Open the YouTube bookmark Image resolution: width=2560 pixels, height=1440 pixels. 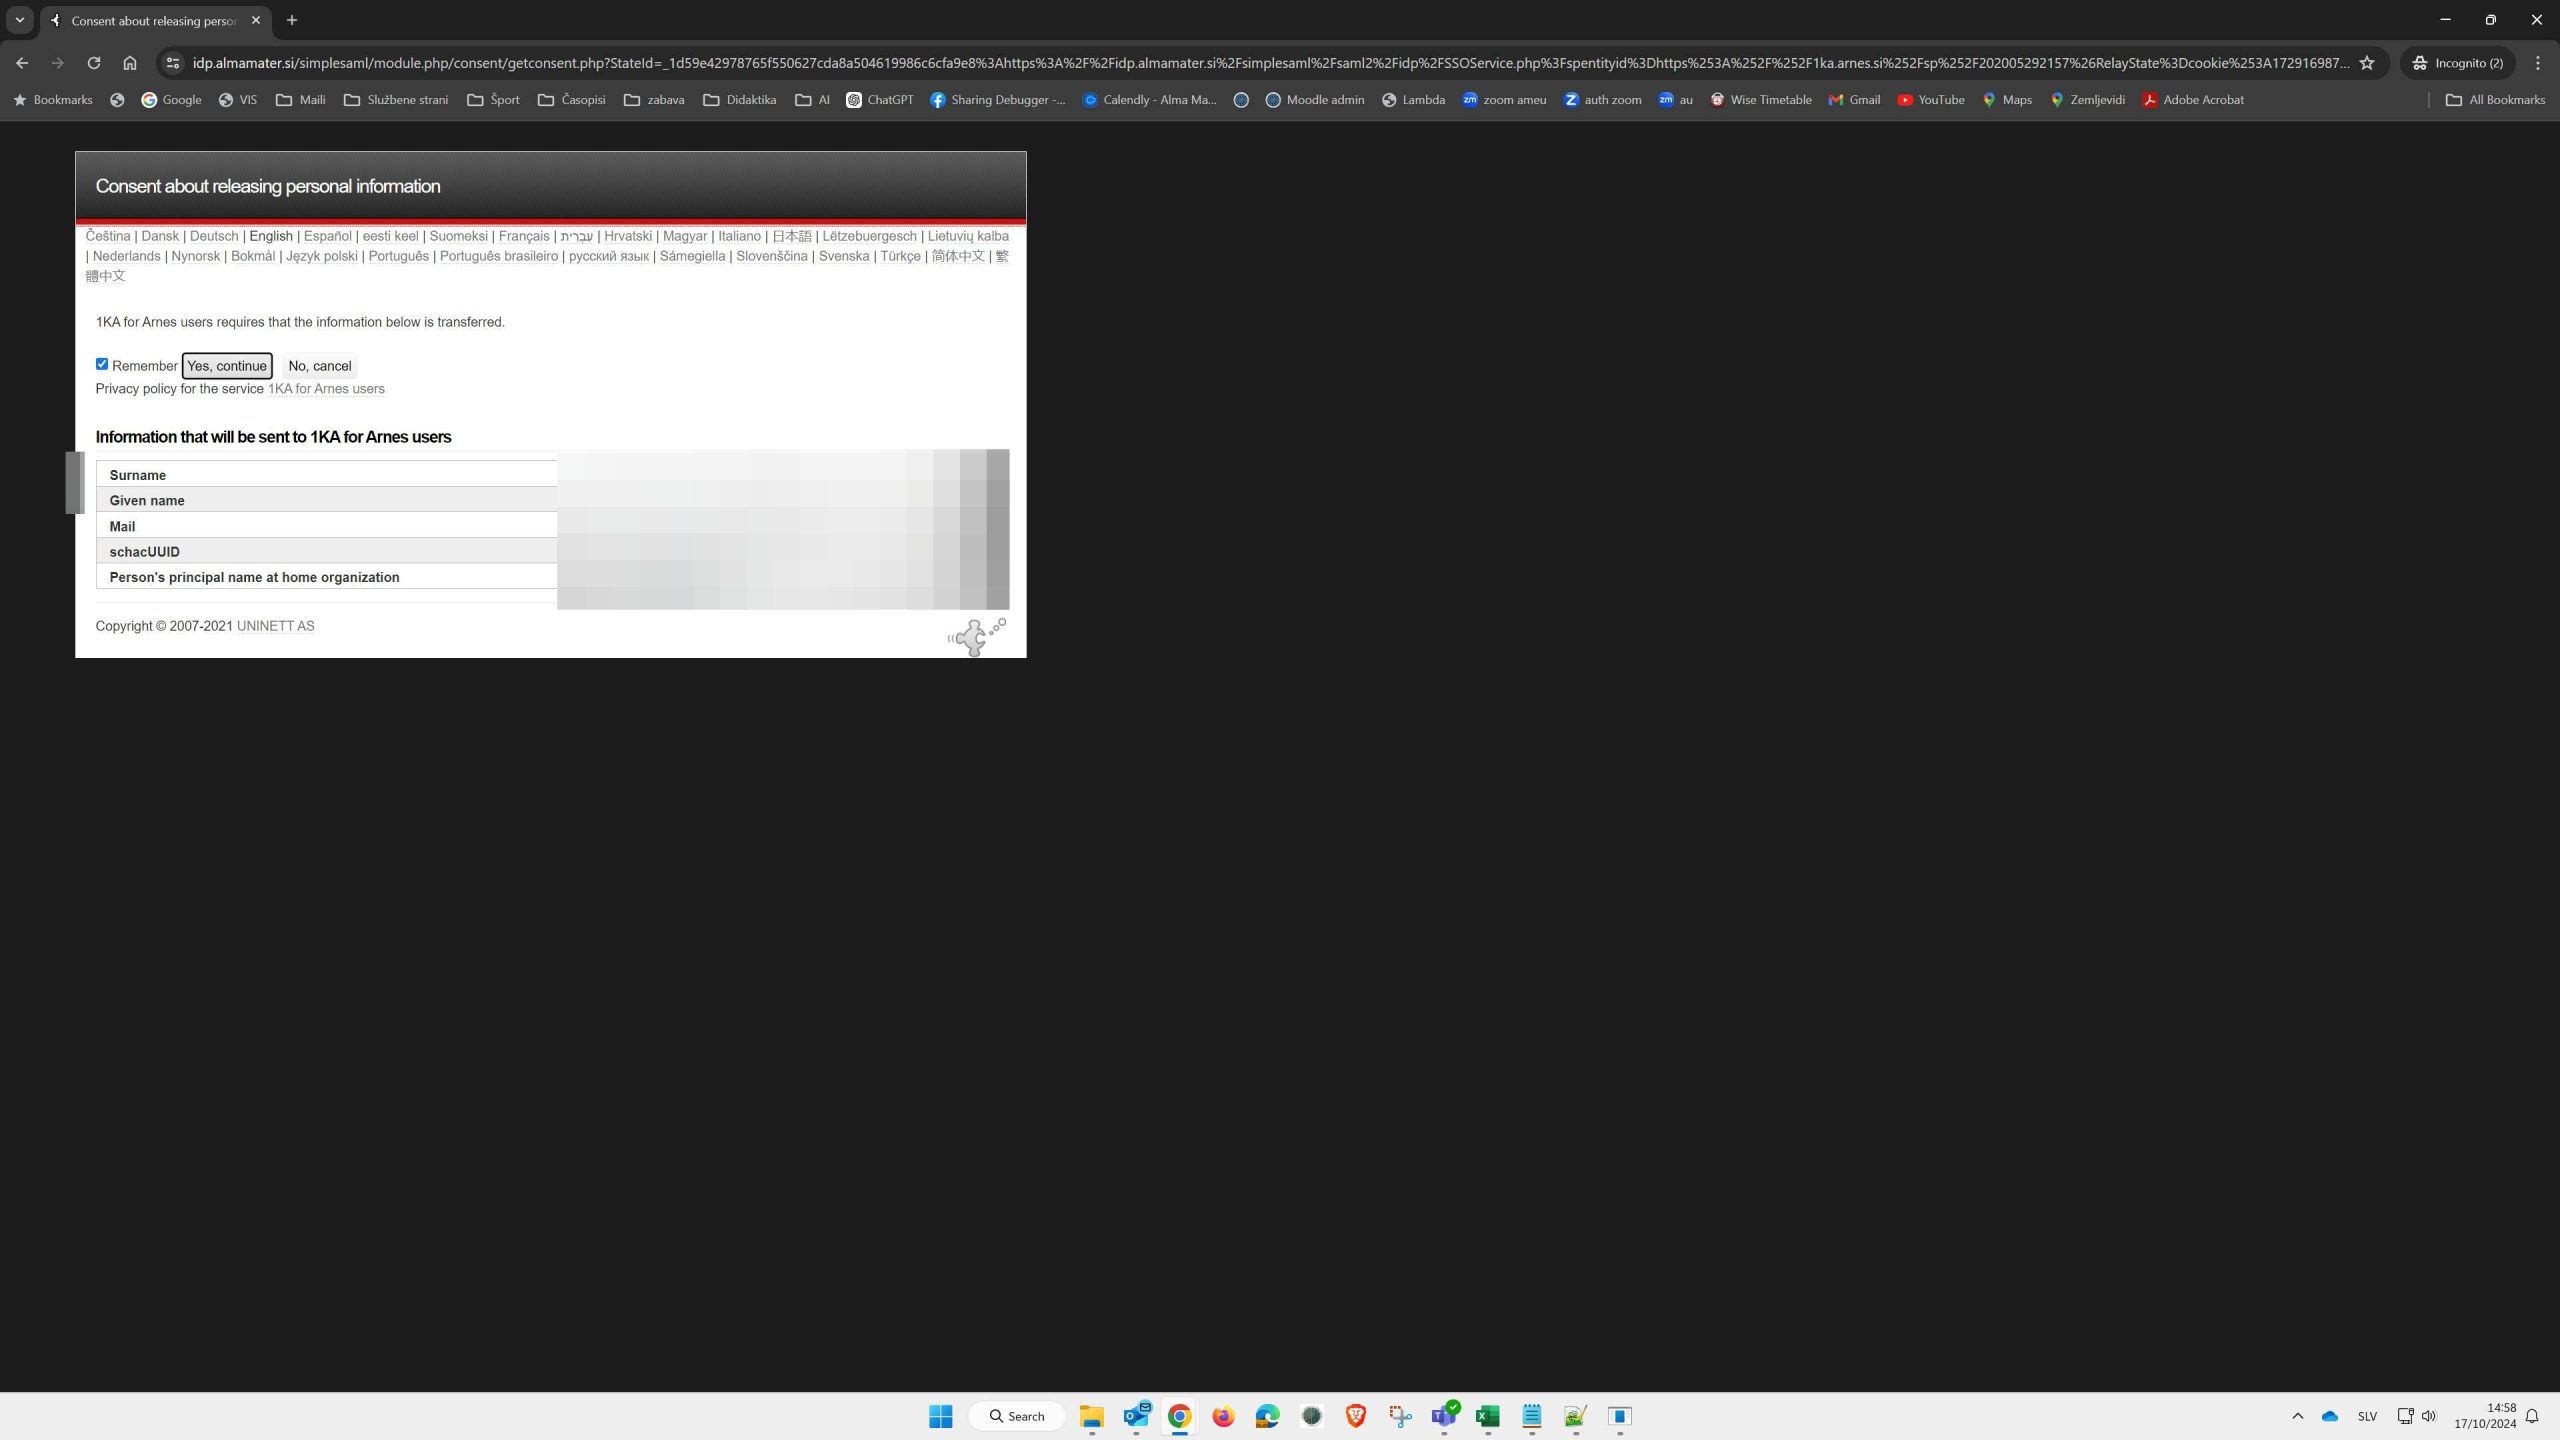click(1931, 100)
